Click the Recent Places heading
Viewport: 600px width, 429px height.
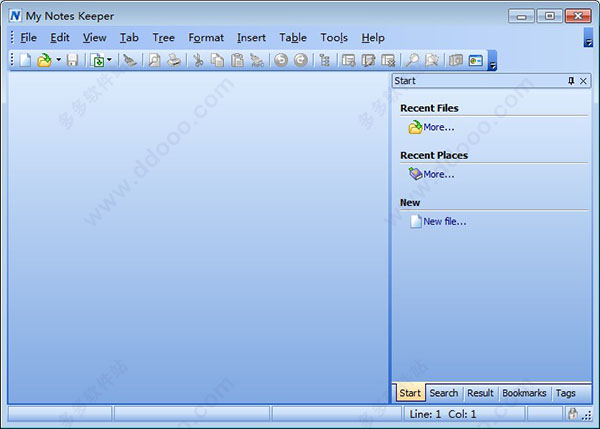434,155
